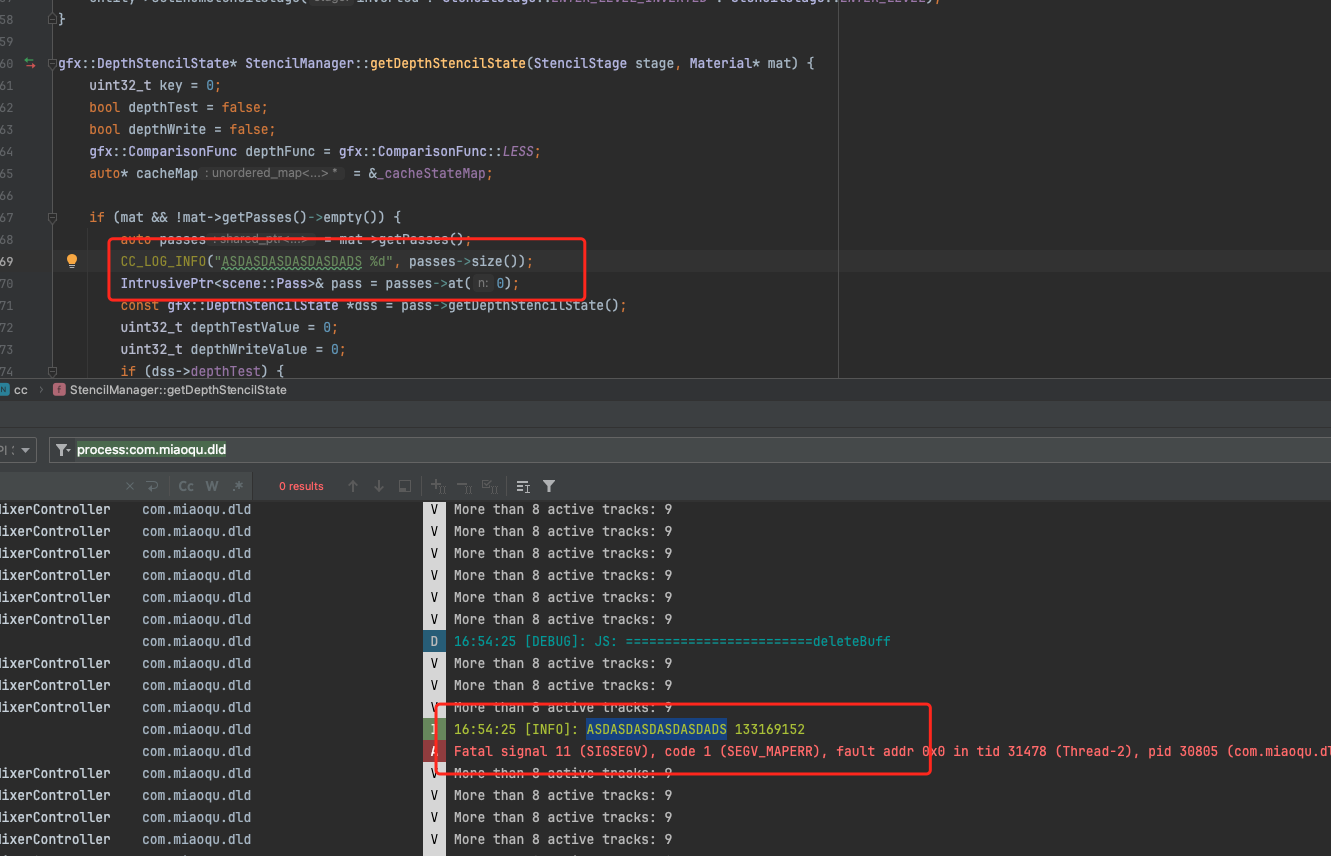Screen dimensions: 1331x856
Task: Click unselect occurrence icon in find bar
Action: 464,486
